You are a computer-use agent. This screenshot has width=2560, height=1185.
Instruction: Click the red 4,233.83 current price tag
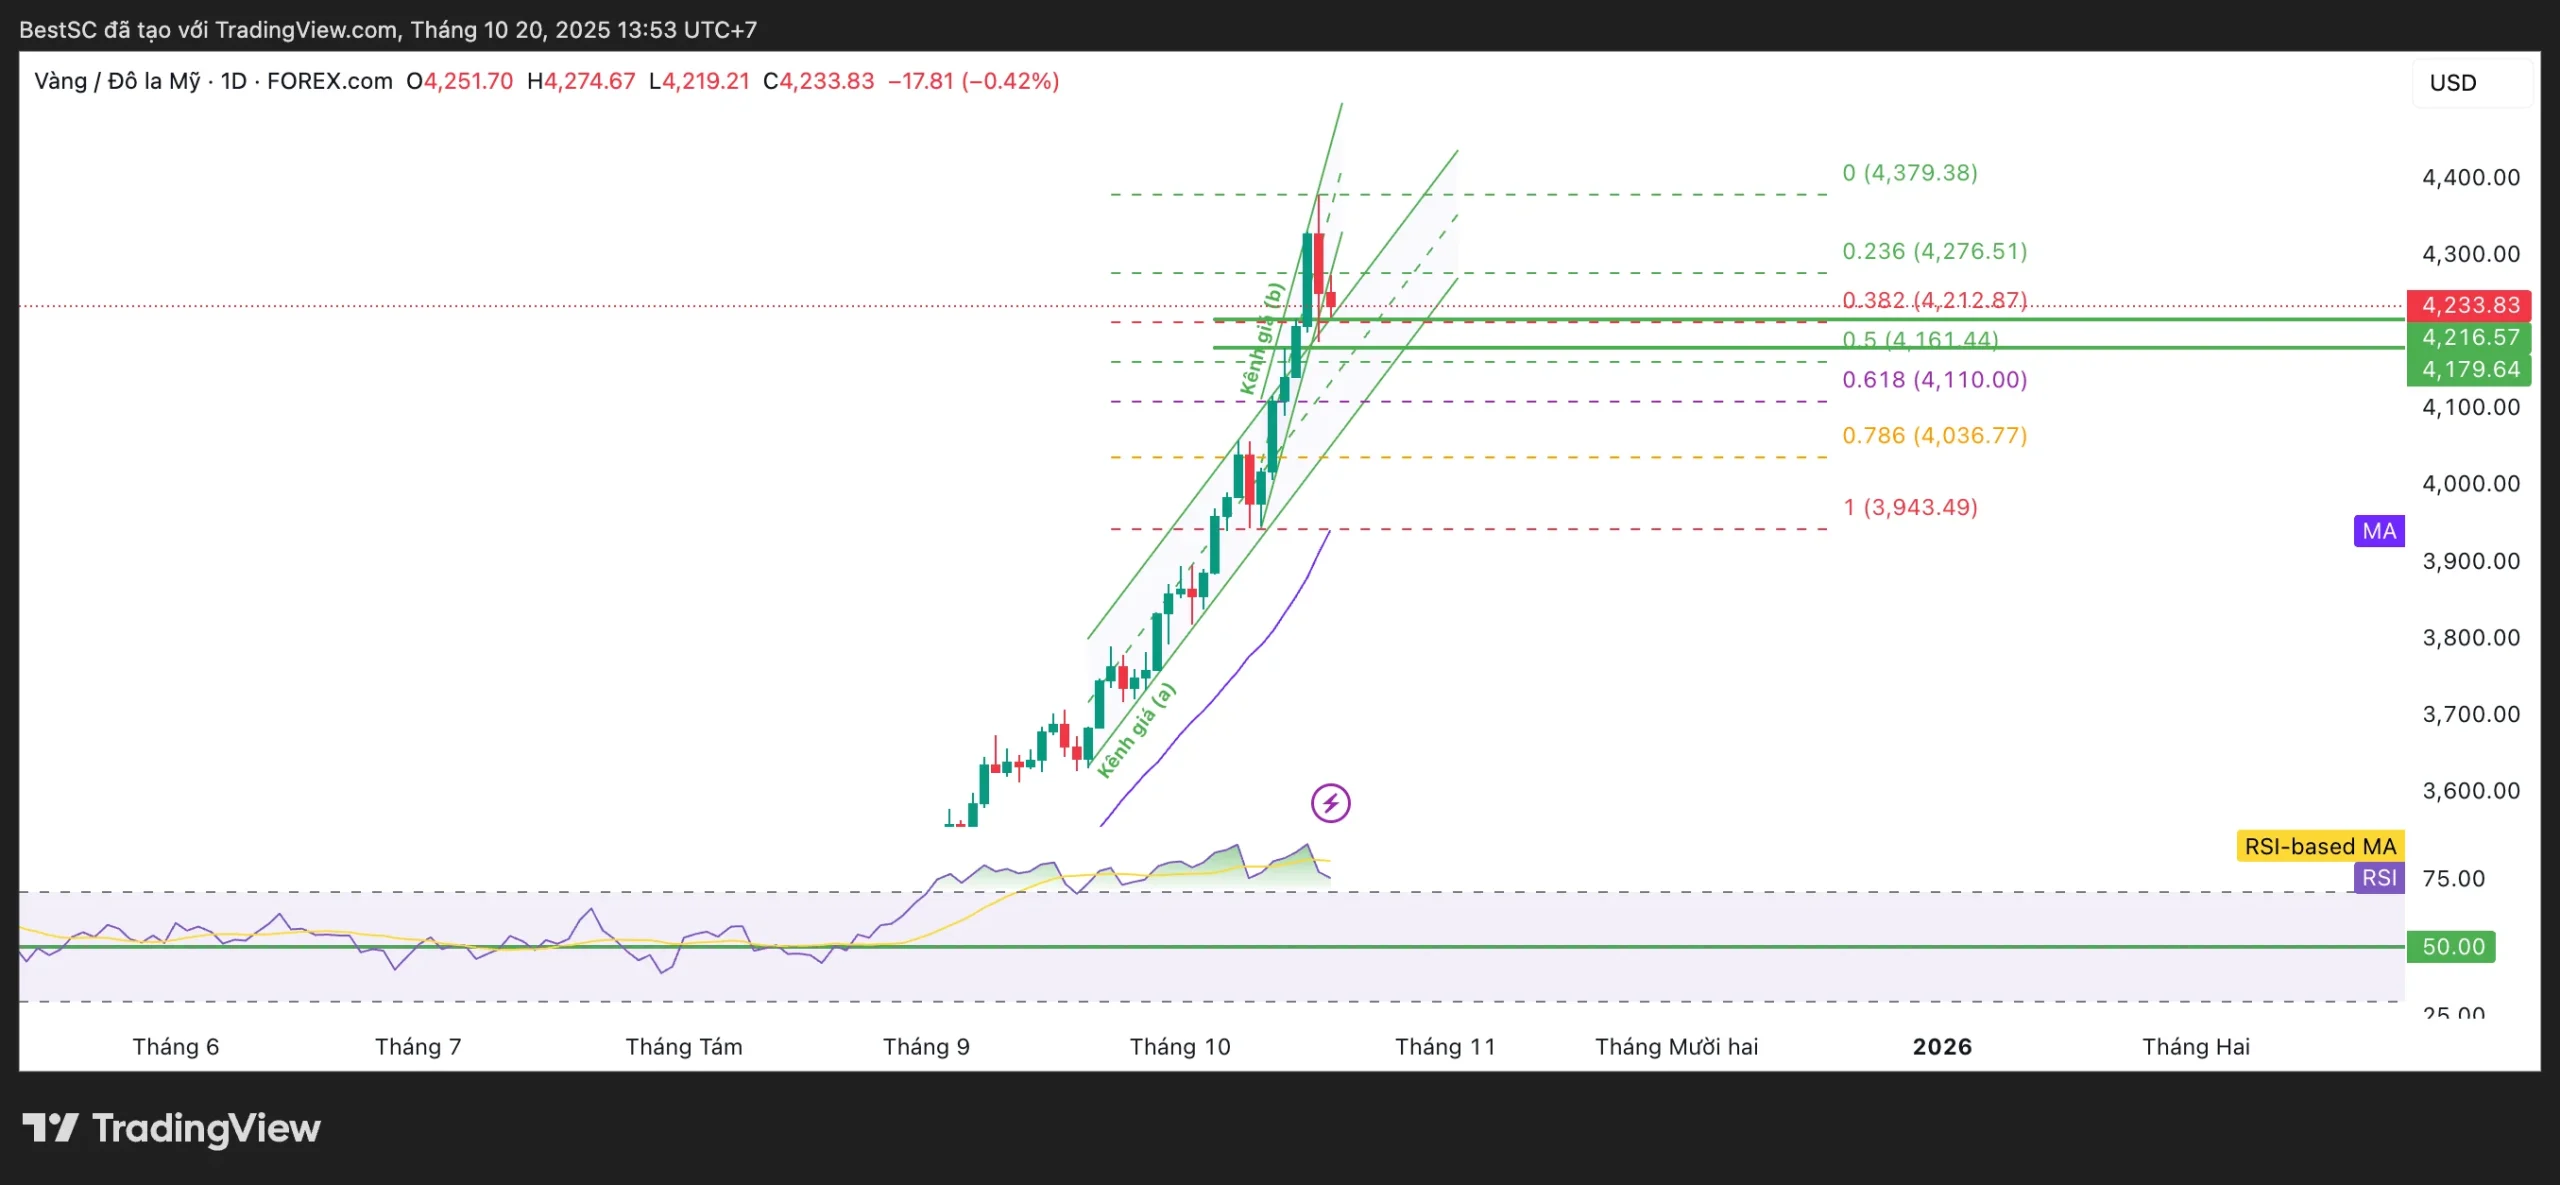2469,305
